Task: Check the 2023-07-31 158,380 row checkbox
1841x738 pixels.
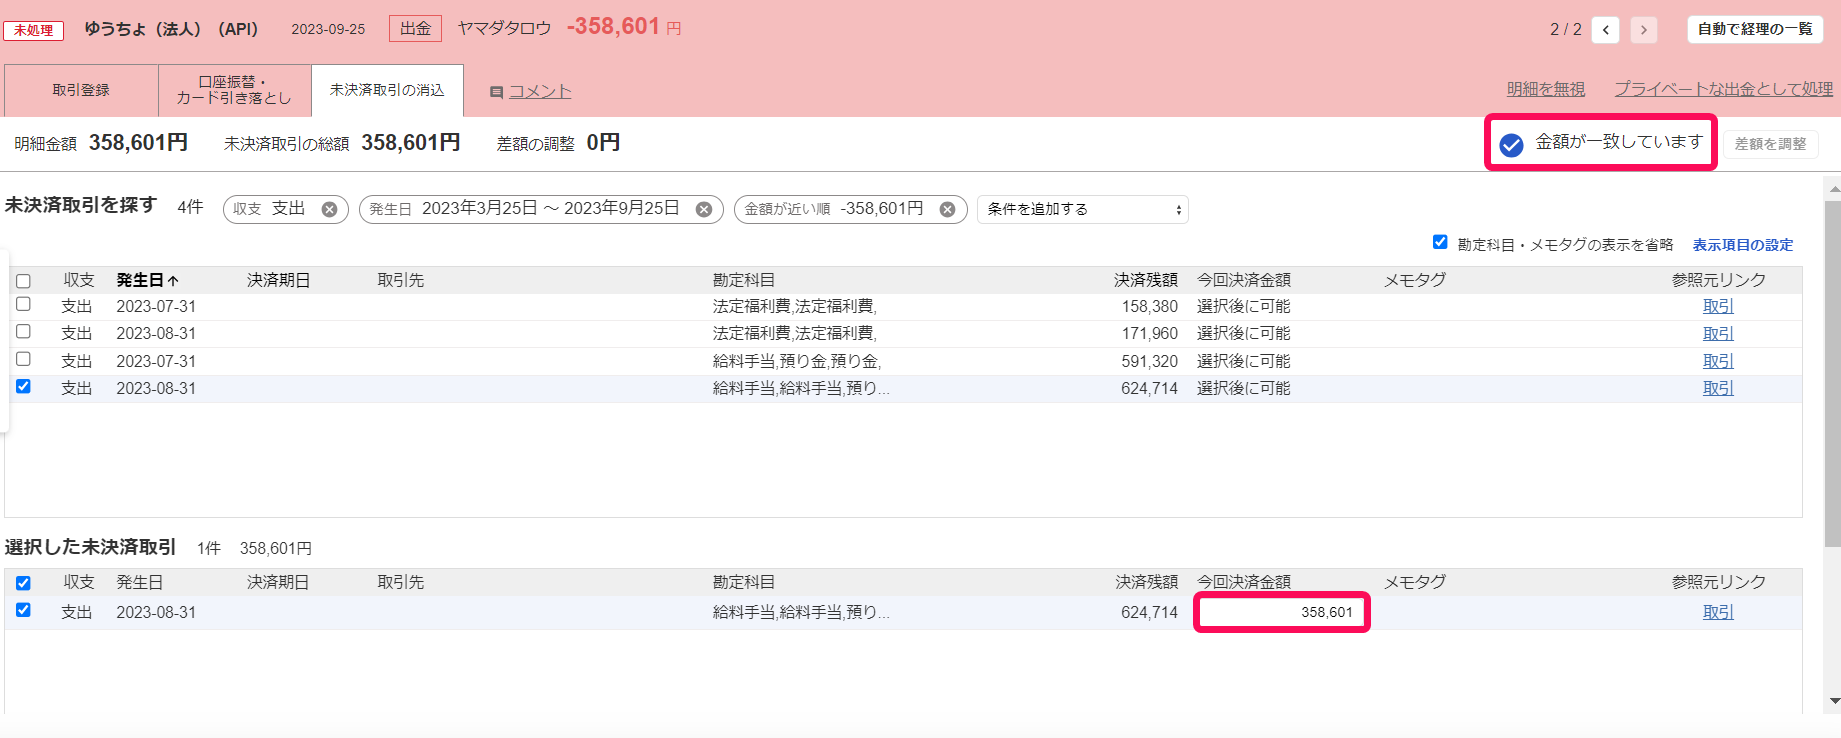Action: coord(24,304)
